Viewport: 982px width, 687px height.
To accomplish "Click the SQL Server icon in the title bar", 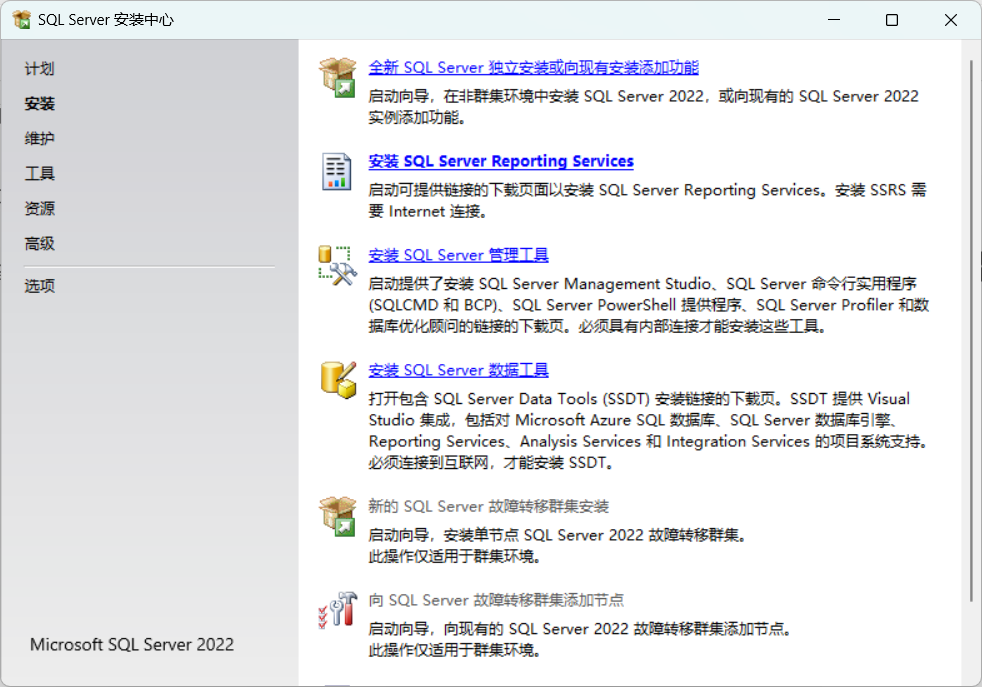I will tap(22, 19).
